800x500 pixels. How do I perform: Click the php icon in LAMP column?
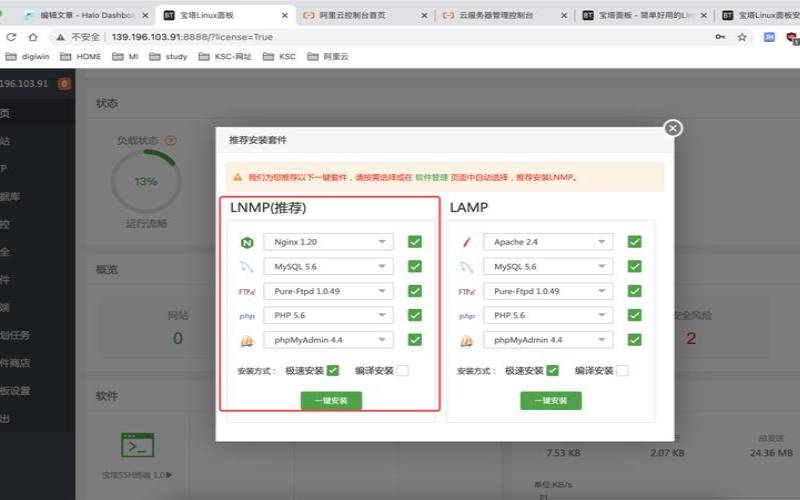[466, 316]
